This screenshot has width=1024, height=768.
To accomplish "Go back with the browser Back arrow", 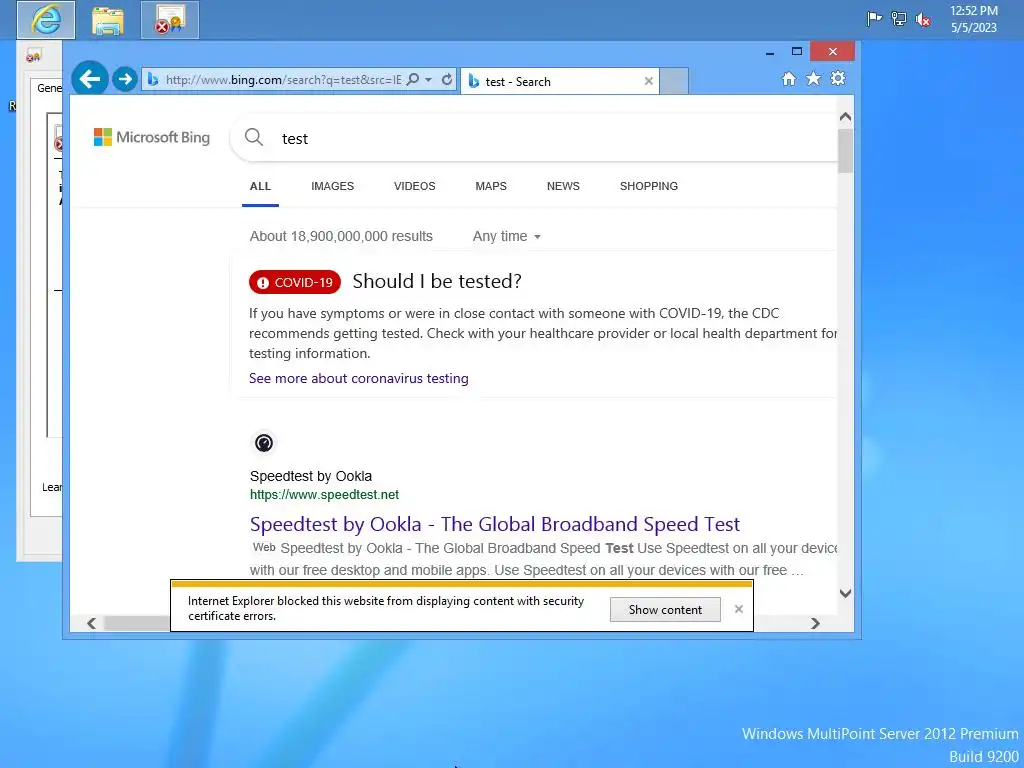I will tap(89, 79).
